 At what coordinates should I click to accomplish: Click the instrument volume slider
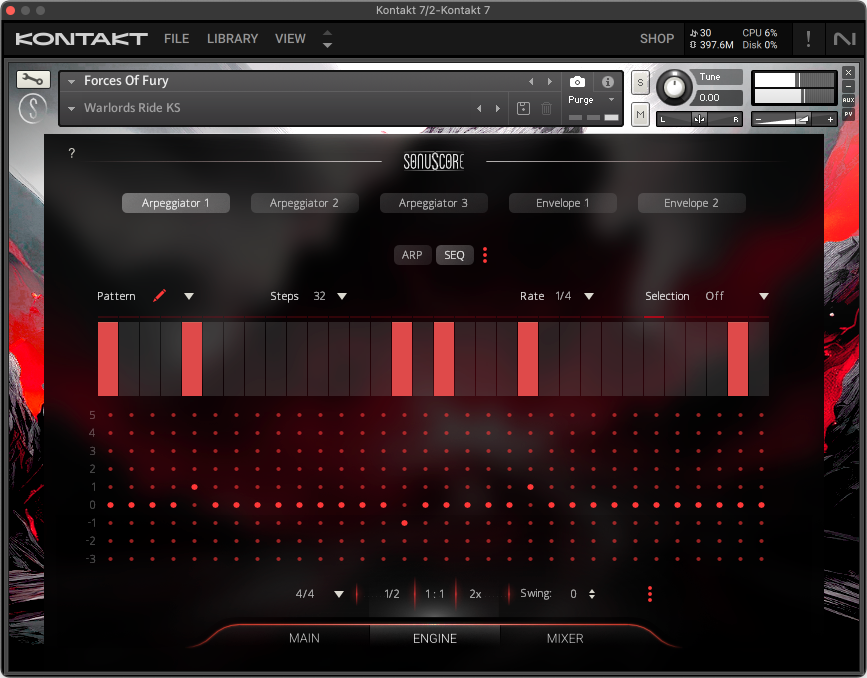(x=793, y=119)
